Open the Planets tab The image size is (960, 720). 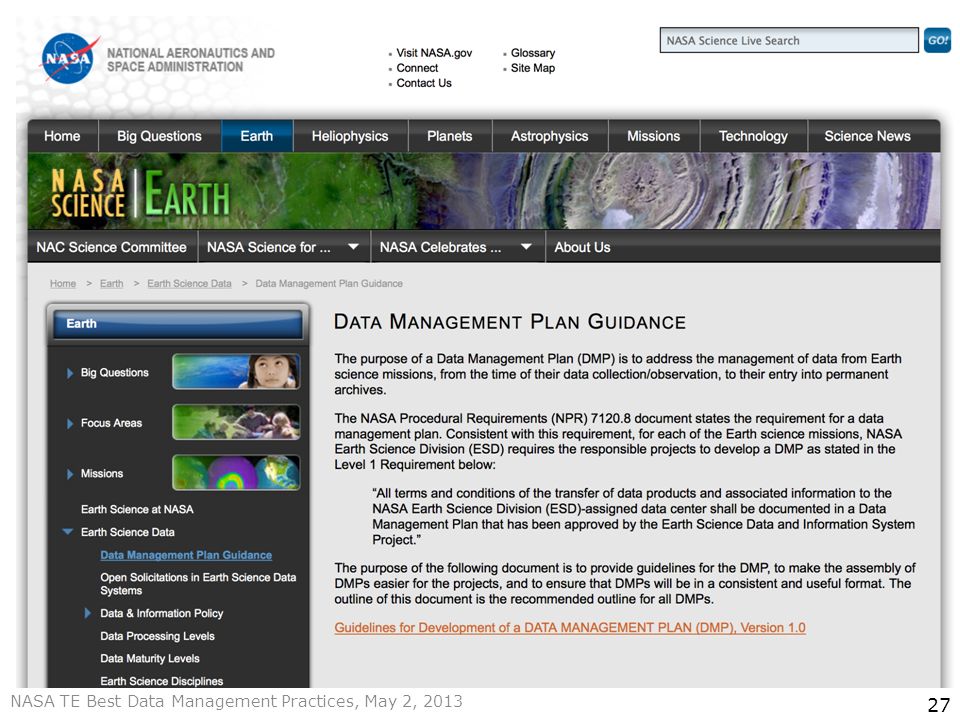(x=449, y=136)
